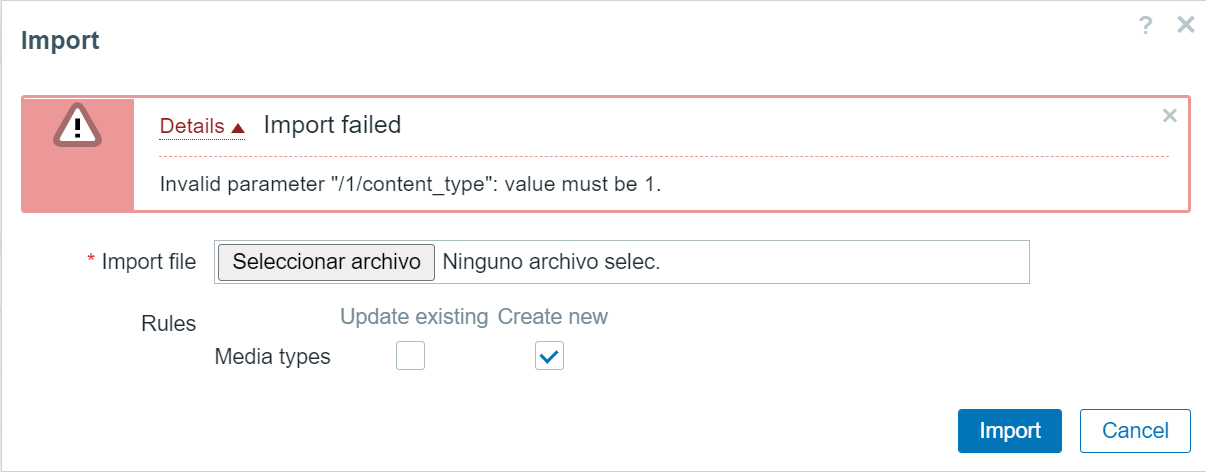
Task: Click the blue Import button
Action: [x=1010, y=431]
